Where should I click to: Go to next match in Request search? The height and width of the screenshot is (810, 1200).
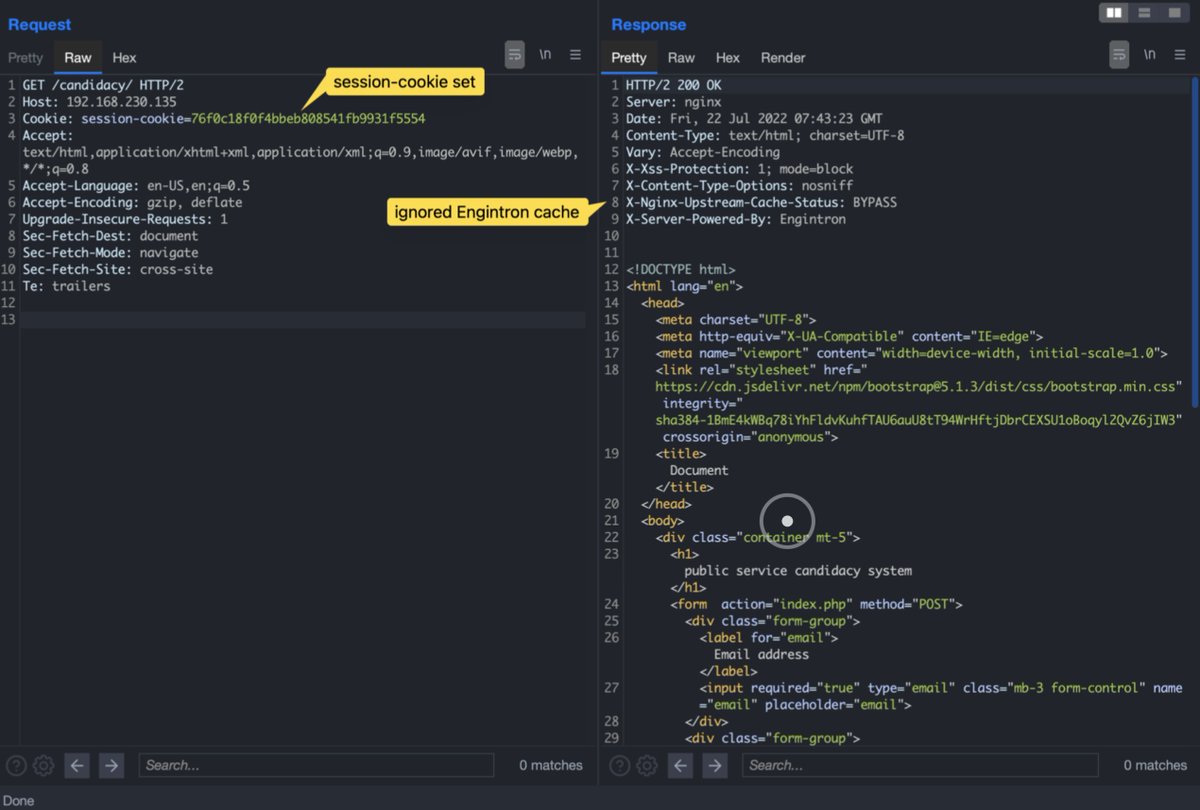point(111,766)
